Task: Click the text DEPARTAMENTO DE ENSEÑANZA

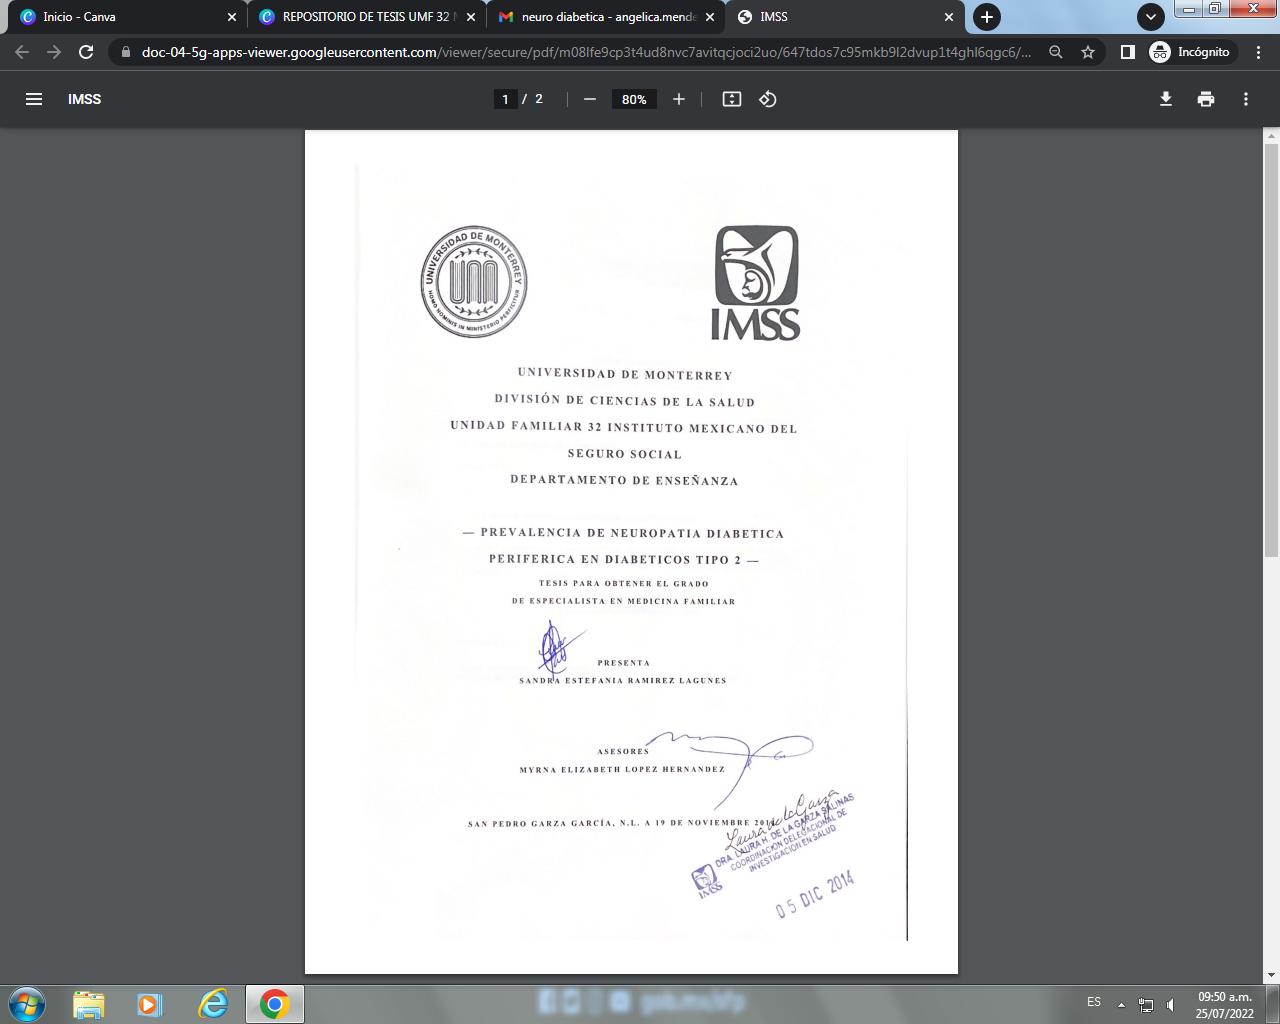Action: tap(624, 480)
